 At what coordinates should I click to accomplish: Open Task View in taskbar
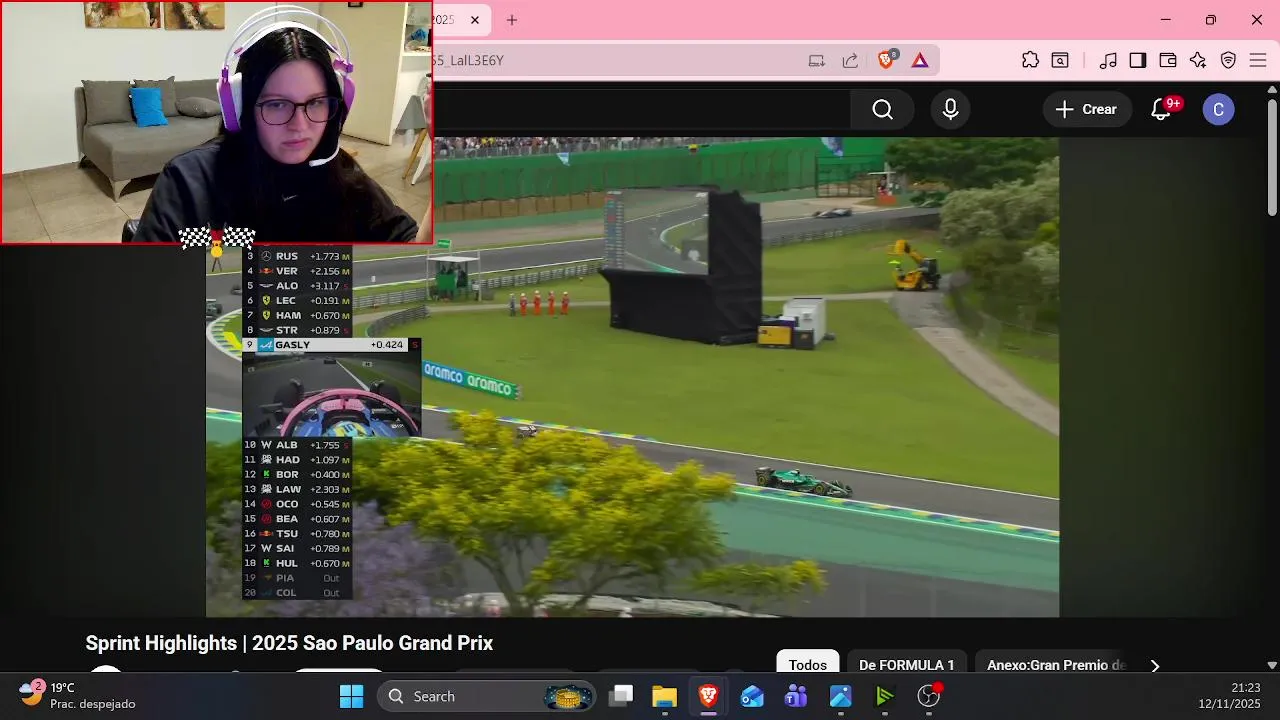pos(622,696)
